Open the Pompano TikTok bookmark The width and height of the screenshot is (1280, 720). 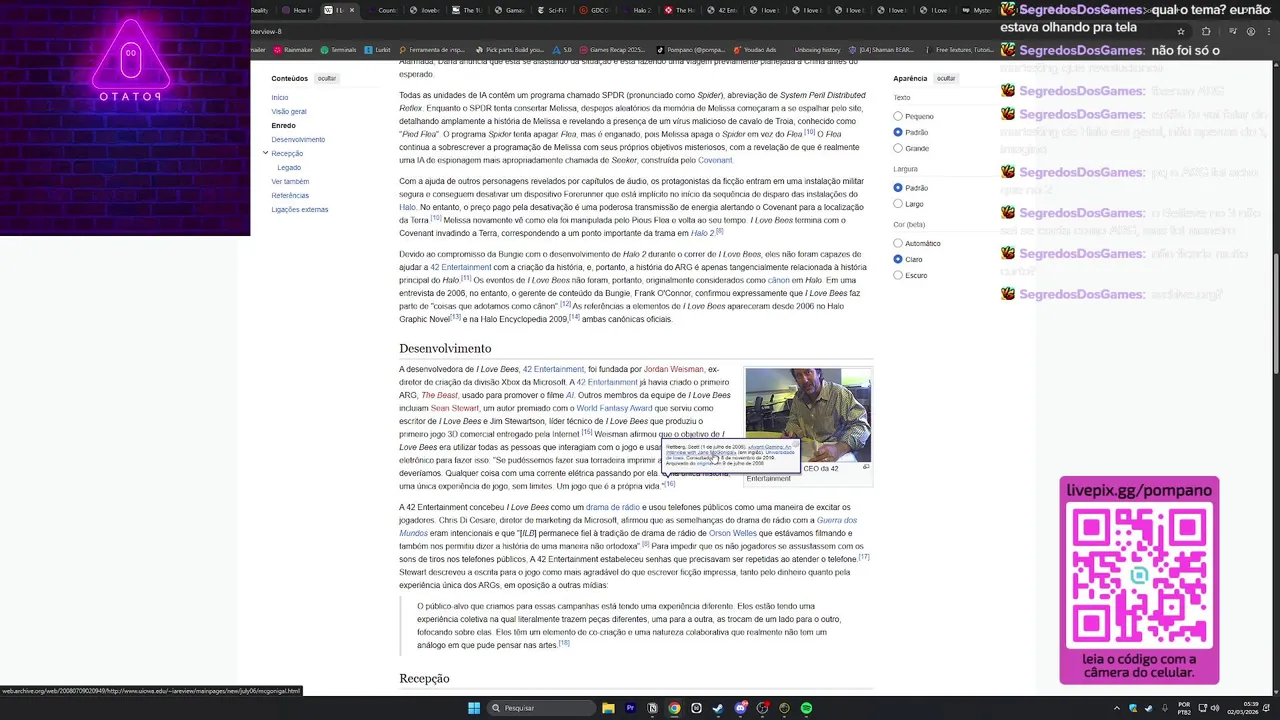pyautogui.click(x=691, y=49)
